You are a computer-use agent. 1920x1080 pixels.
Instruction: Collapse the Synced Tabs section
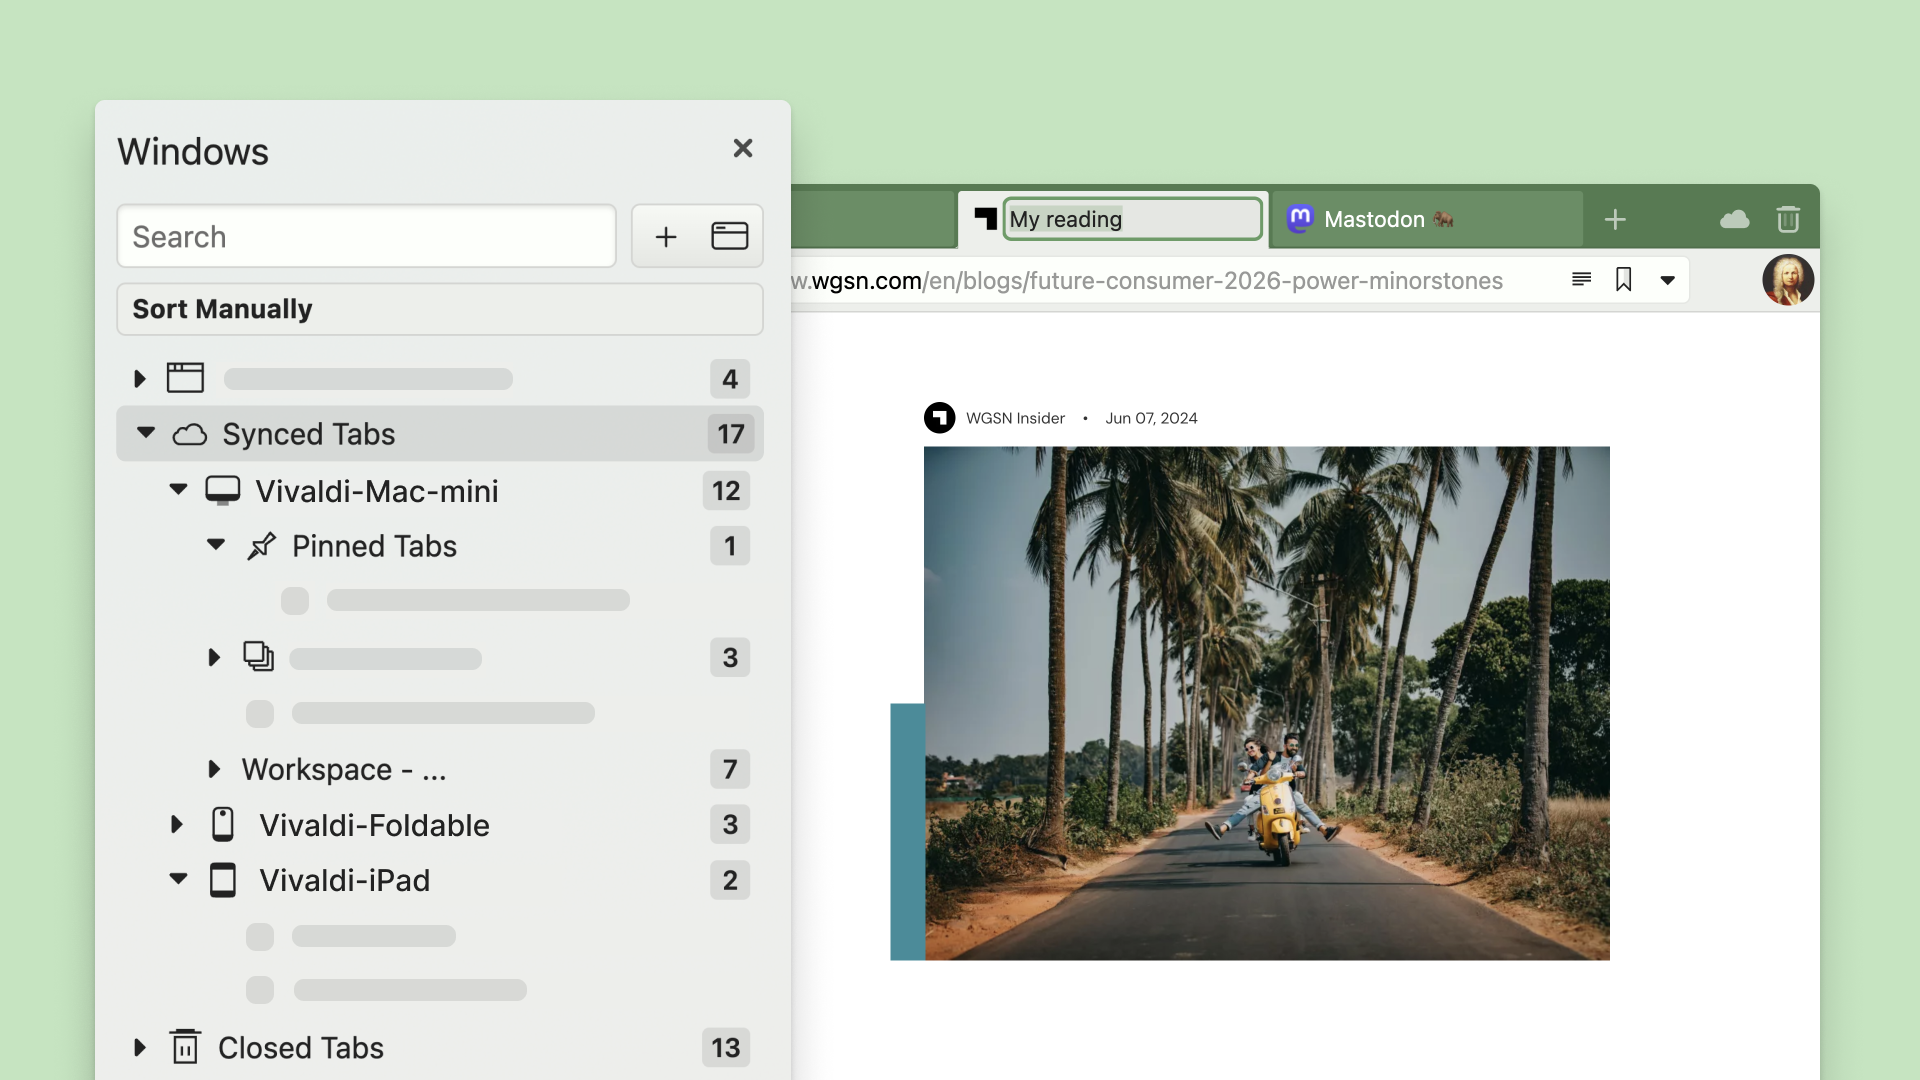(x=145, y=434)
